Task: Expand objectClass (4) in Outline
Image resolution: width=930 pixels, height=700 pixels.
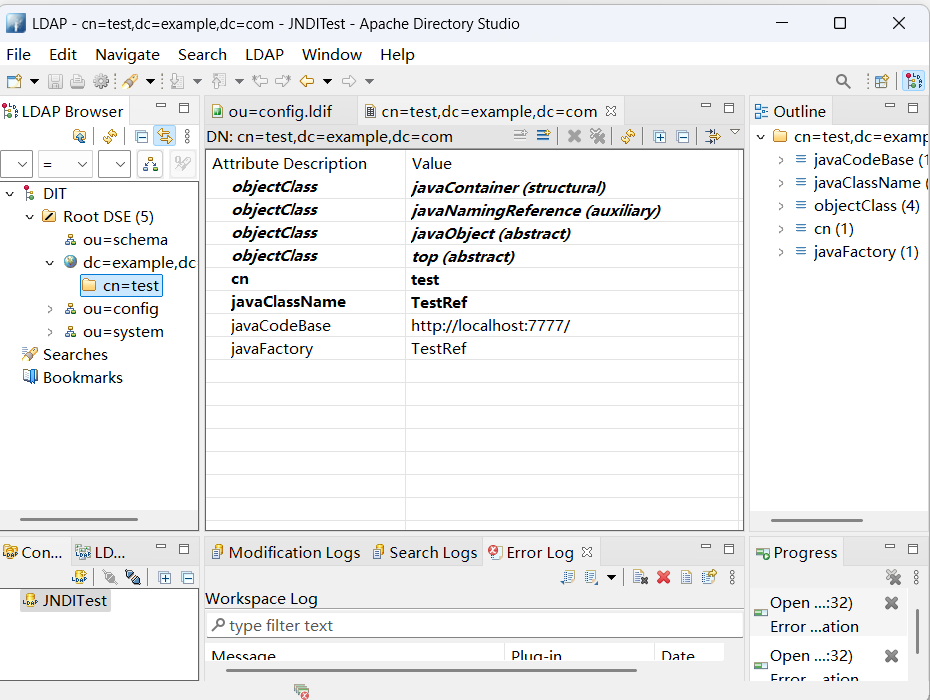Action: (x=781, y=206)
